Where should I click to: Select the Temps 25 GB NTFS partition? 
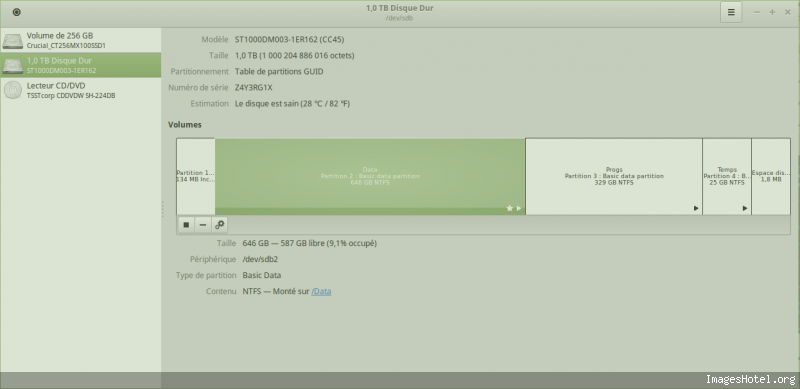(x=727, y=176)
